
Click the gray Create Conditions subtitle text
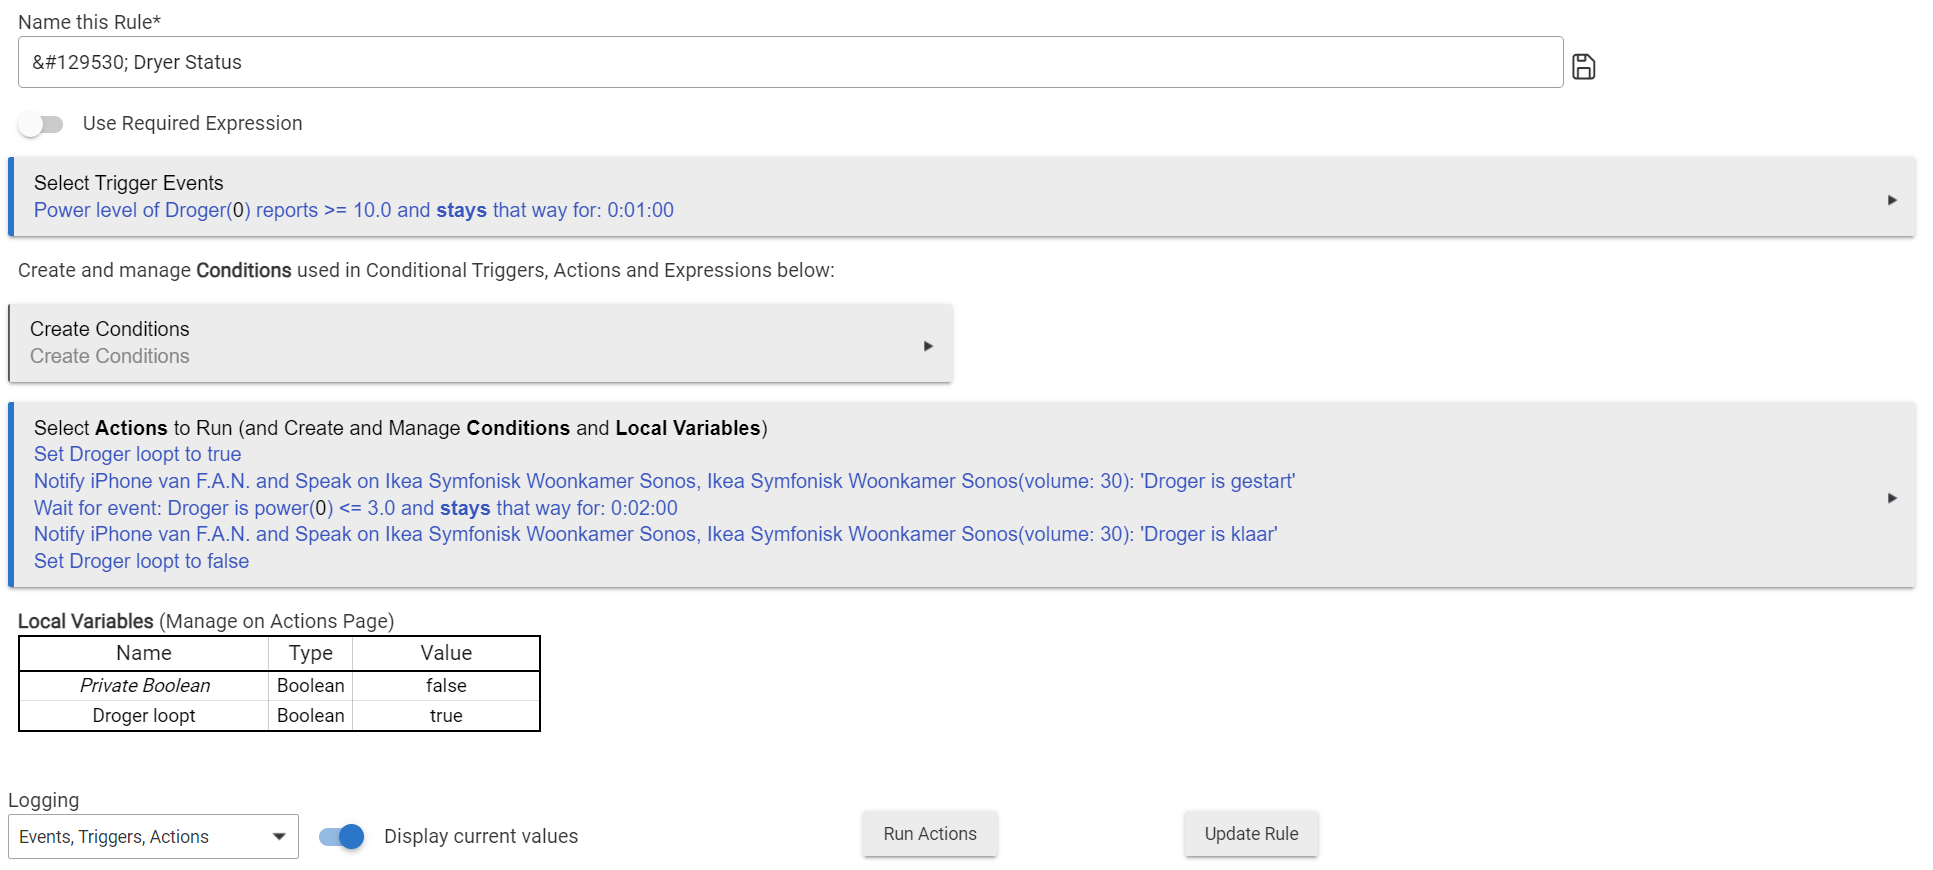109,356
